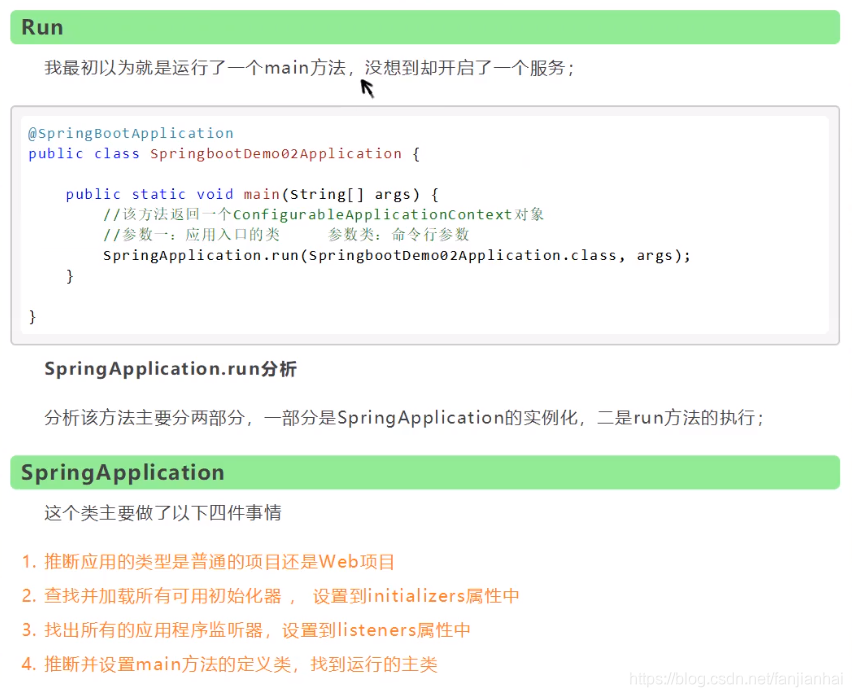Viewport: 852px width, 697px height.
Task: Click paragraph starting '分析该方法主要分两部分'
Action: 404,418
